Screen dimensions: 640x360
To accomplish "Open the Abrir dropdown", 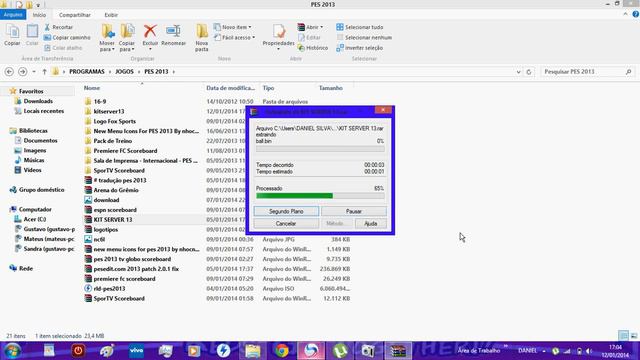I will (x=310, y=27).
